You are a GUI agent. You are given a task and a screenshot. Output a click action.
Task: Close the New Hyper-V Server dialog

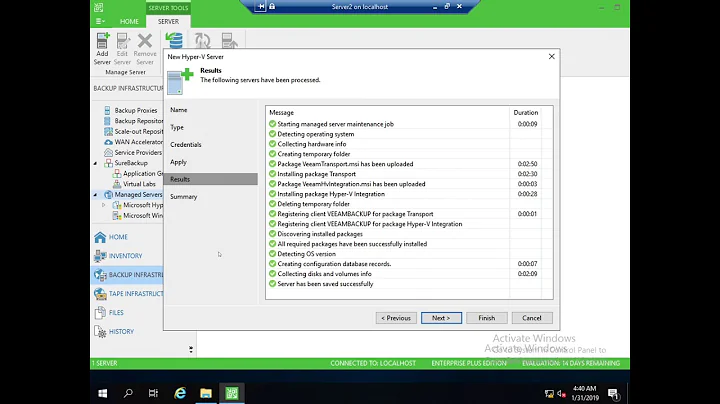tap(551, 56)
